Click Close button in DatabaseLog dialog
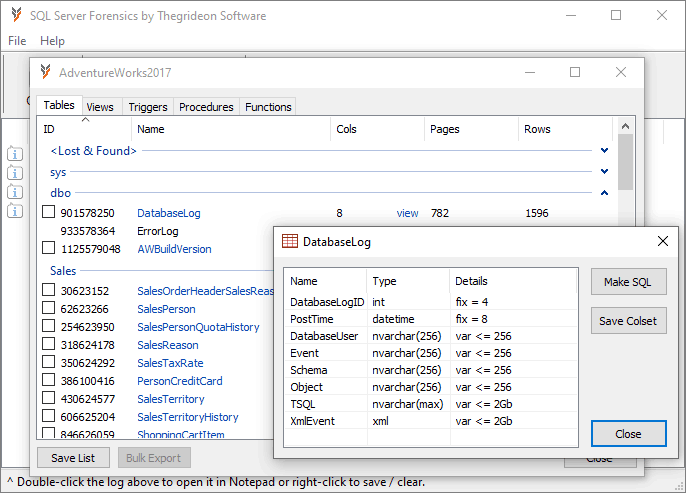The width and height of the screenshot is (686, 493). [628, 434]
